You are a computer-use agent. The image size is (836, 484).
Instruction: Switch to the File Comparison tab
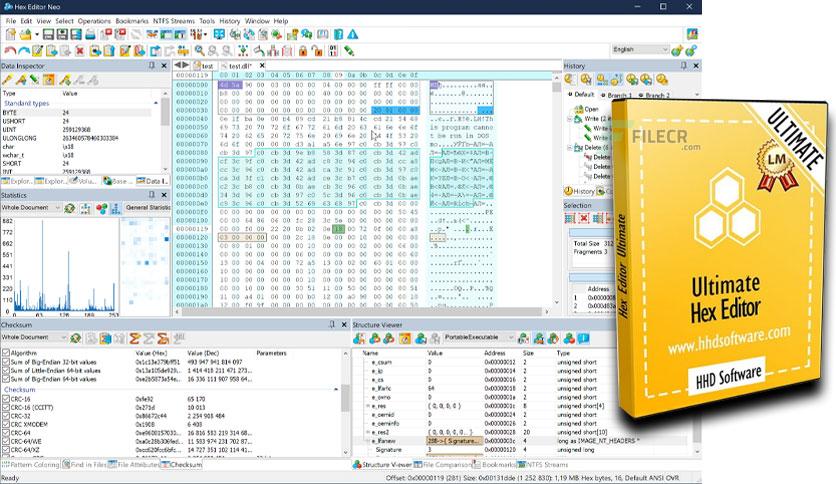444,465
